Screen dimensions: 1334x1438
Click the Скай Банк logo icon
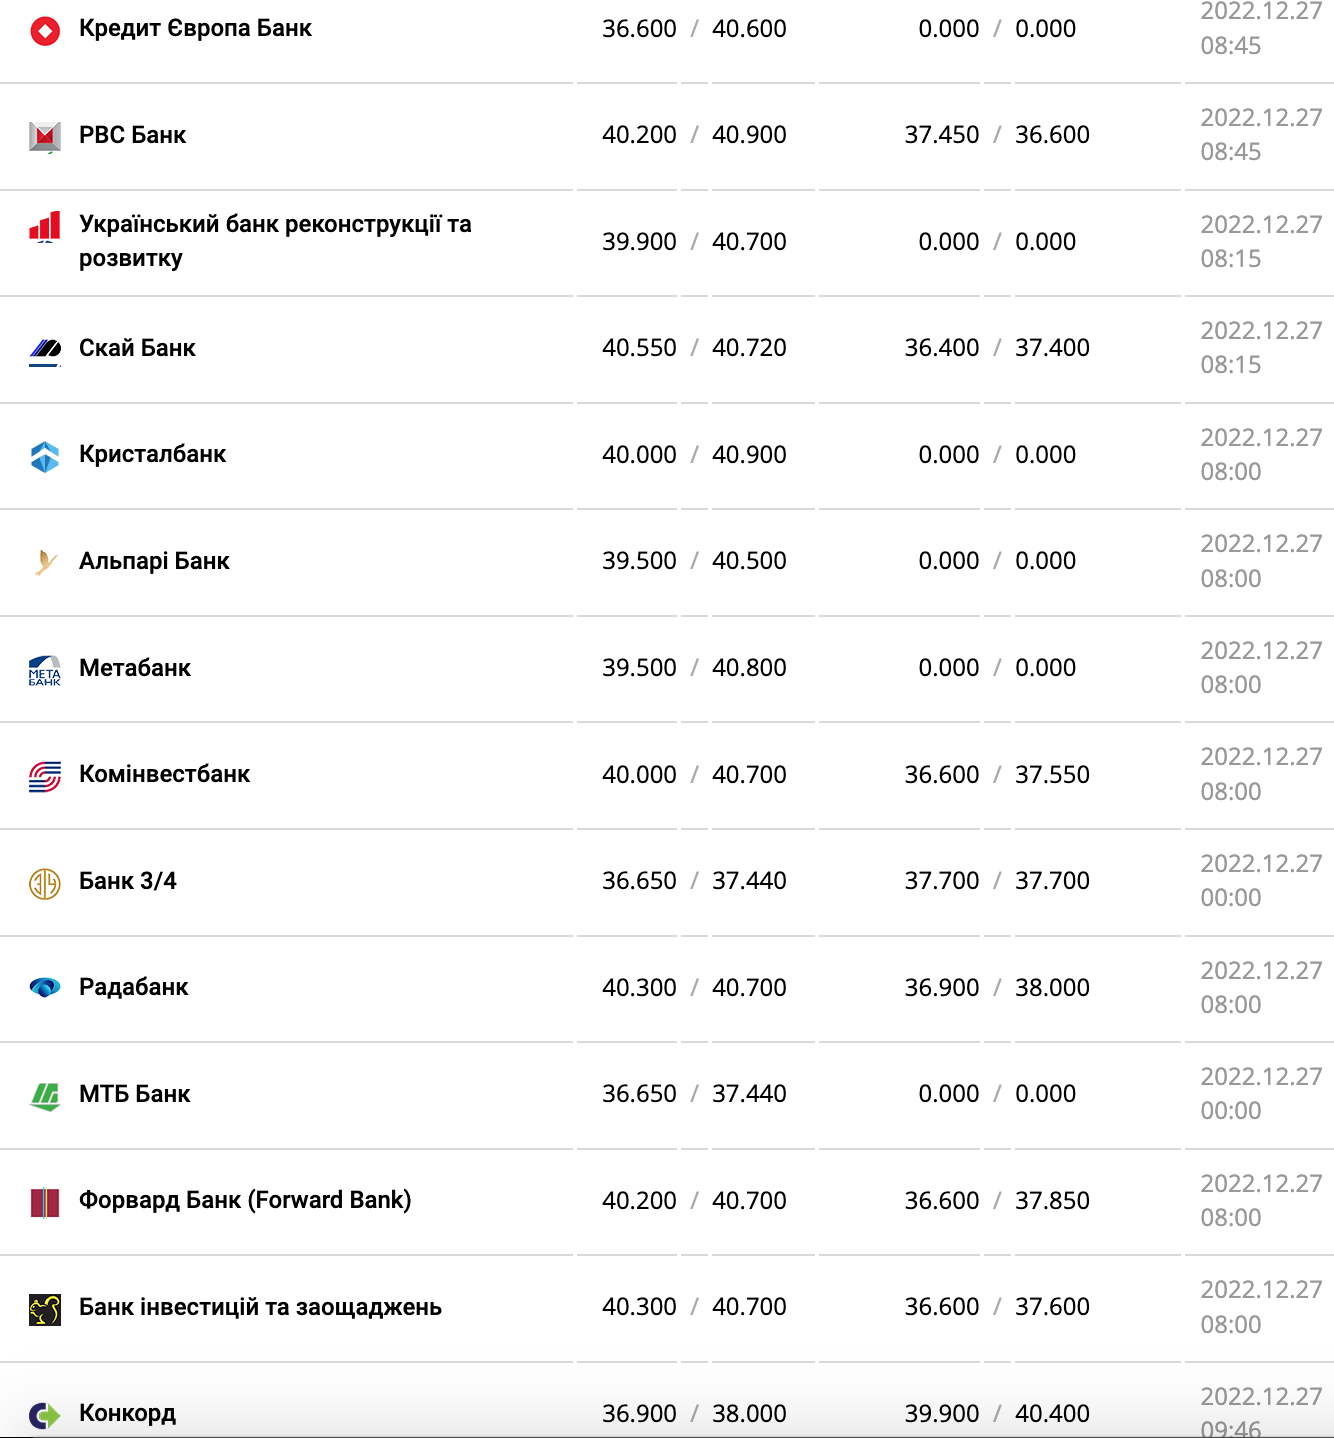[45, 349]
